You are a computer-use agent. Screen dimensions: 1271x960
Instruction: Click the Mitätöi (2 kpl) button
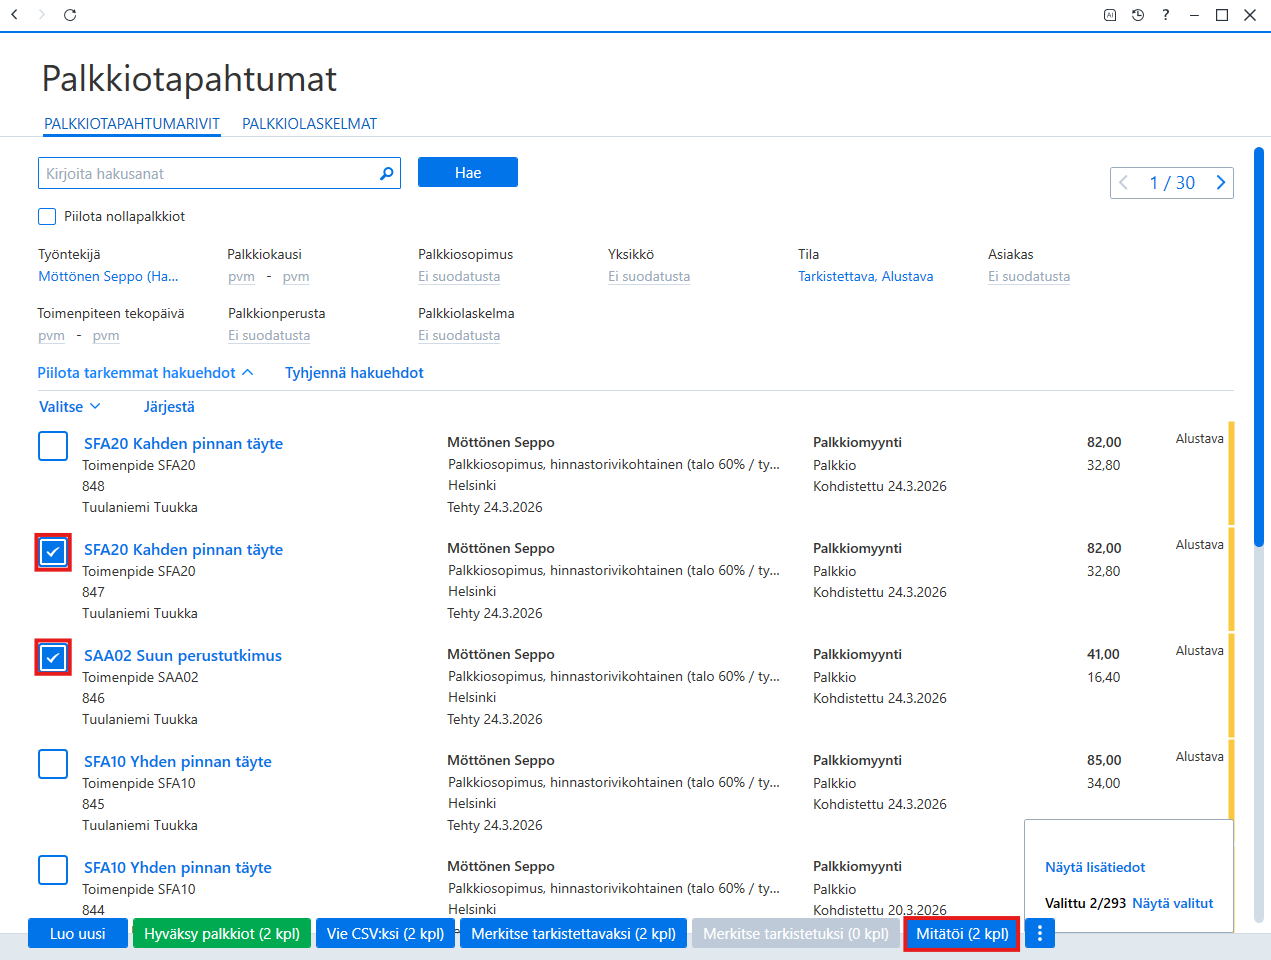[962, 933]
